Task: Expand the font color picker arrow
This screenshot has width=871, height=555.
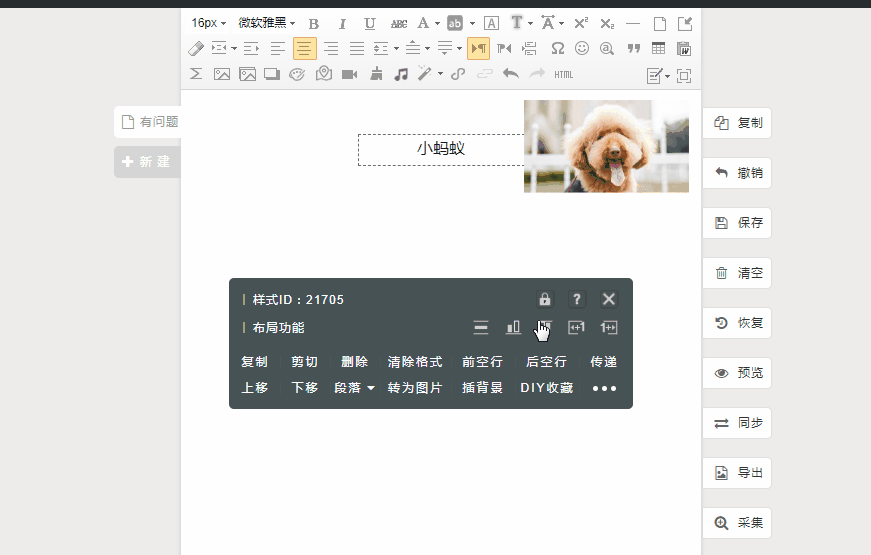Action: 437,23
